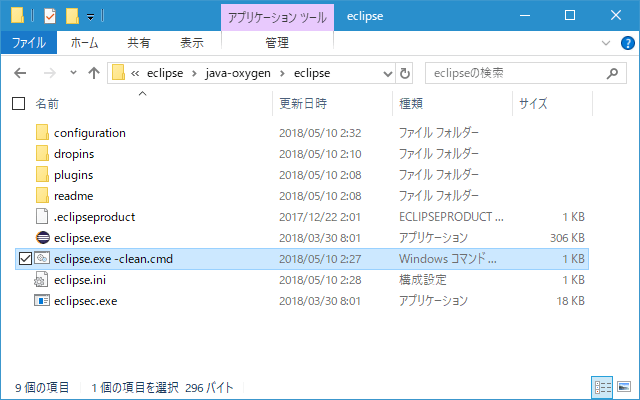Open the ファイル menu tab
This screenshot has height=400, width=640.
pyautogui.click(x=29, y=42)
